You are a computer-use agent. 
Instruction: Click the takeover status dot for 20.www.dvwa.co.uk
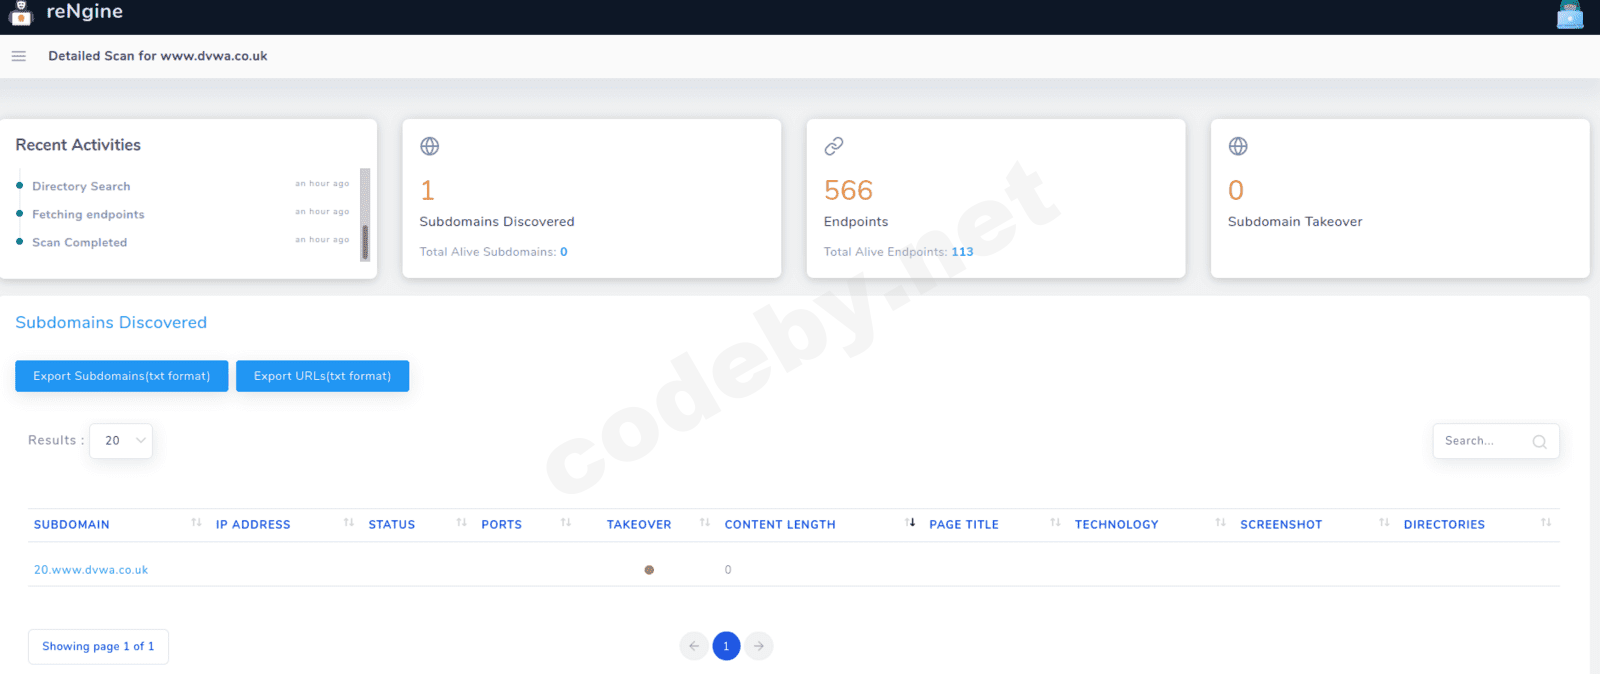(649, 570)
